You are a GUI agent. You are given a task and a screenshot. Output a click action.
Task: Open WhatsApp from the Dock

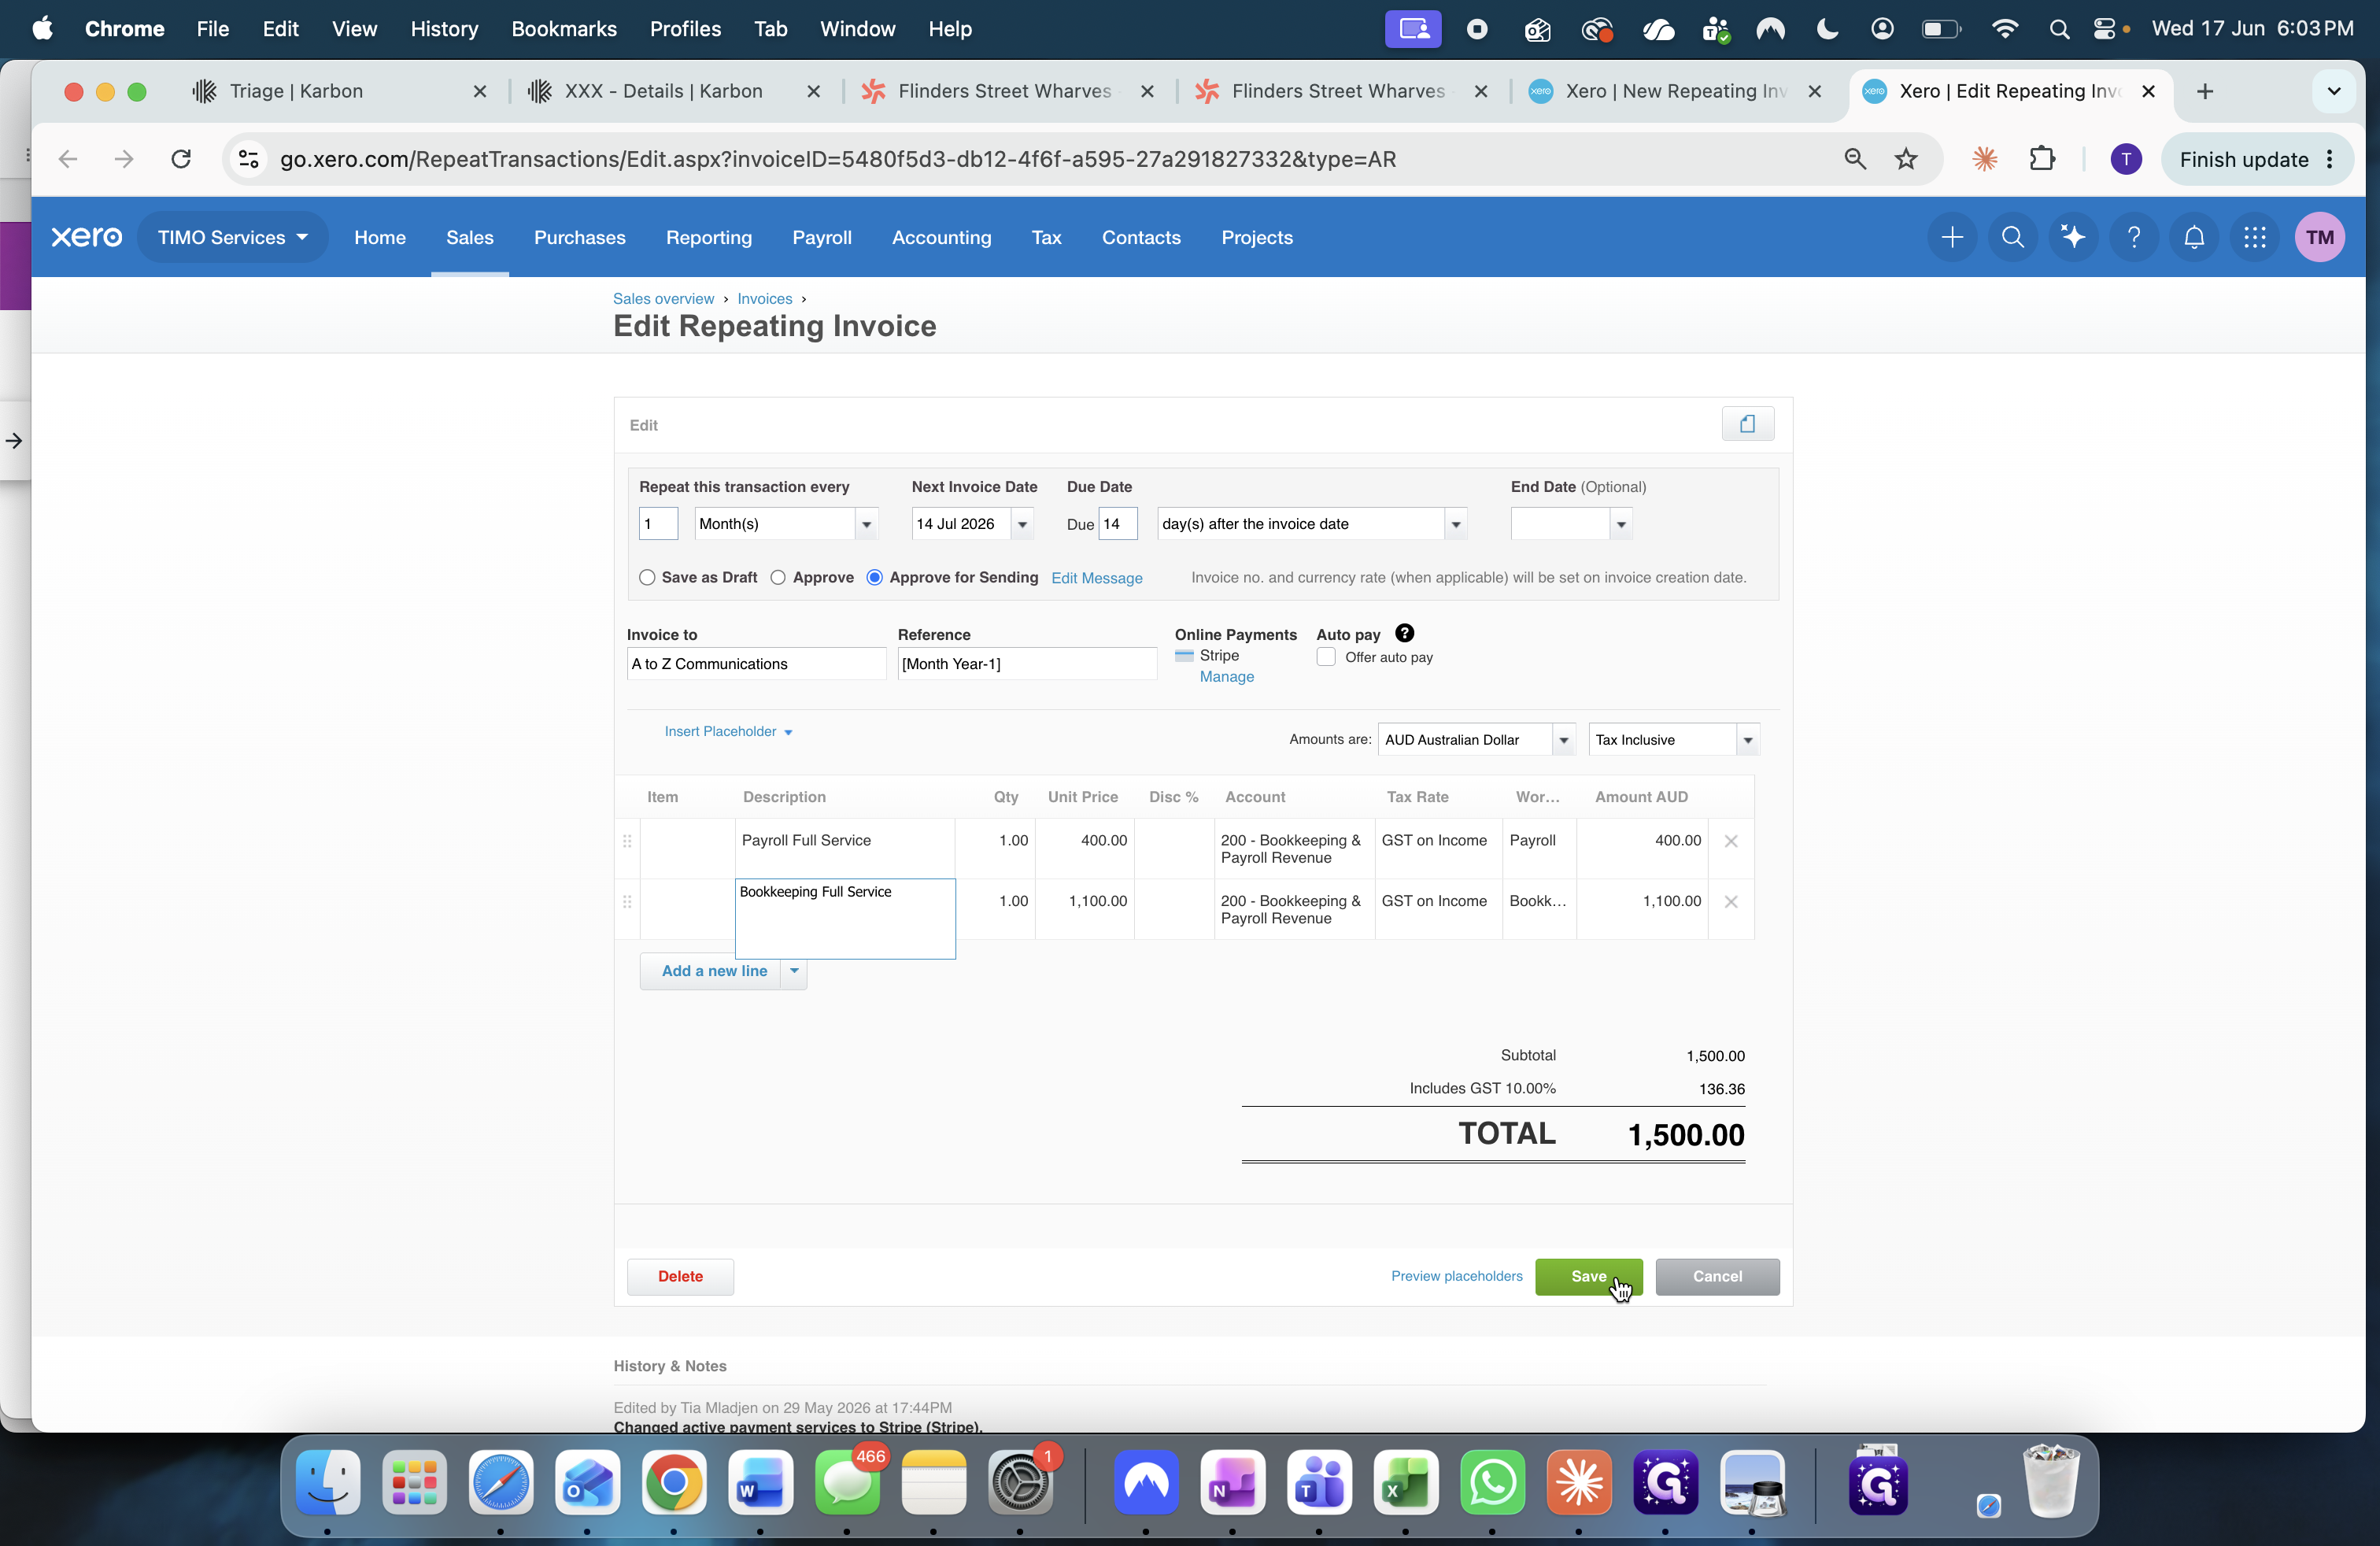tap(1492, 1482)
